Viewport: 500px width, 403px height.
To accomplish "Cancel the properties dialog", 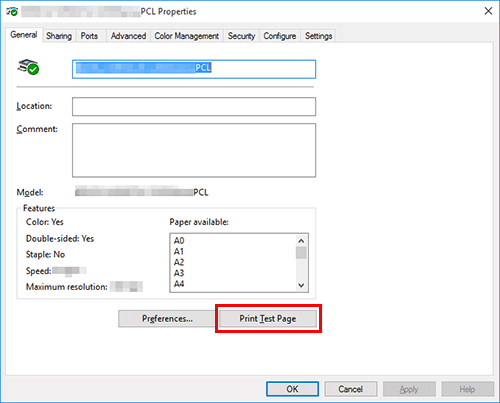I will 351,389.
